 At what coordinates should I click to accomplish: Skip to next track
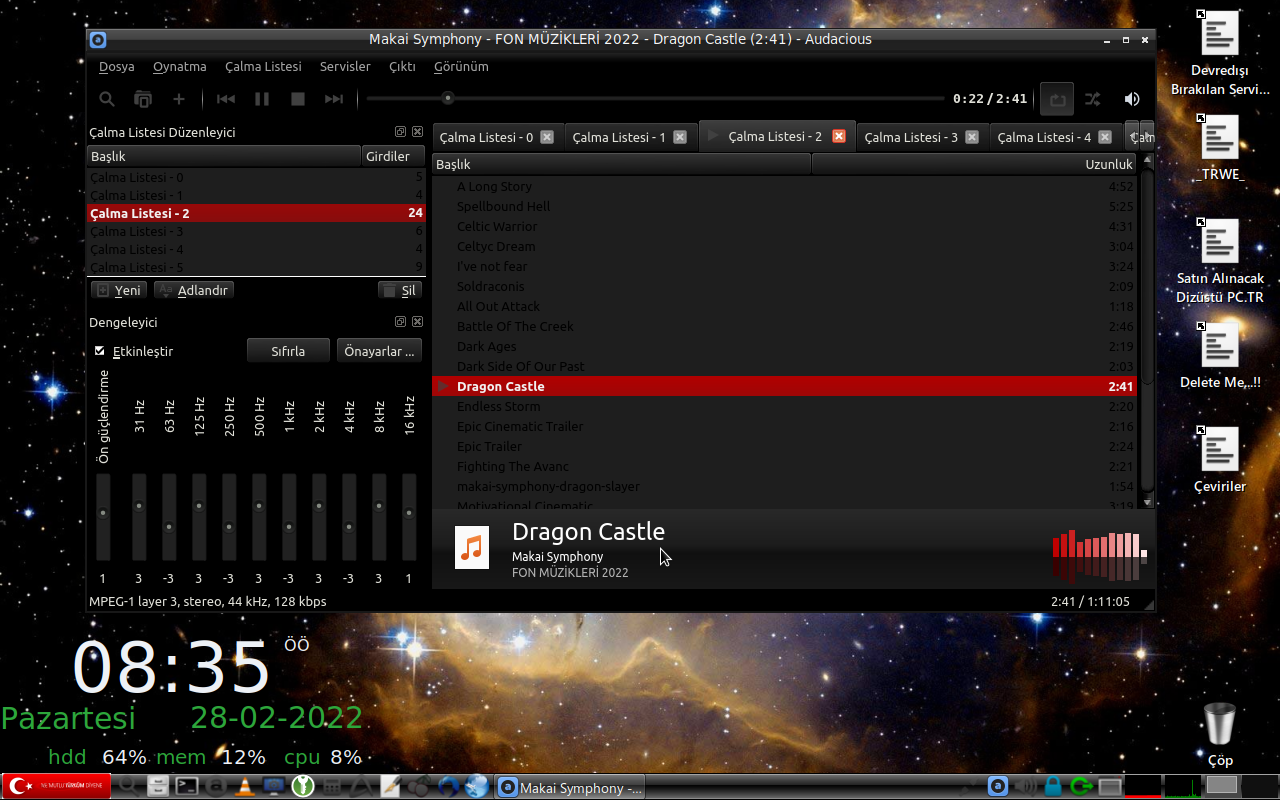point(334,99)
